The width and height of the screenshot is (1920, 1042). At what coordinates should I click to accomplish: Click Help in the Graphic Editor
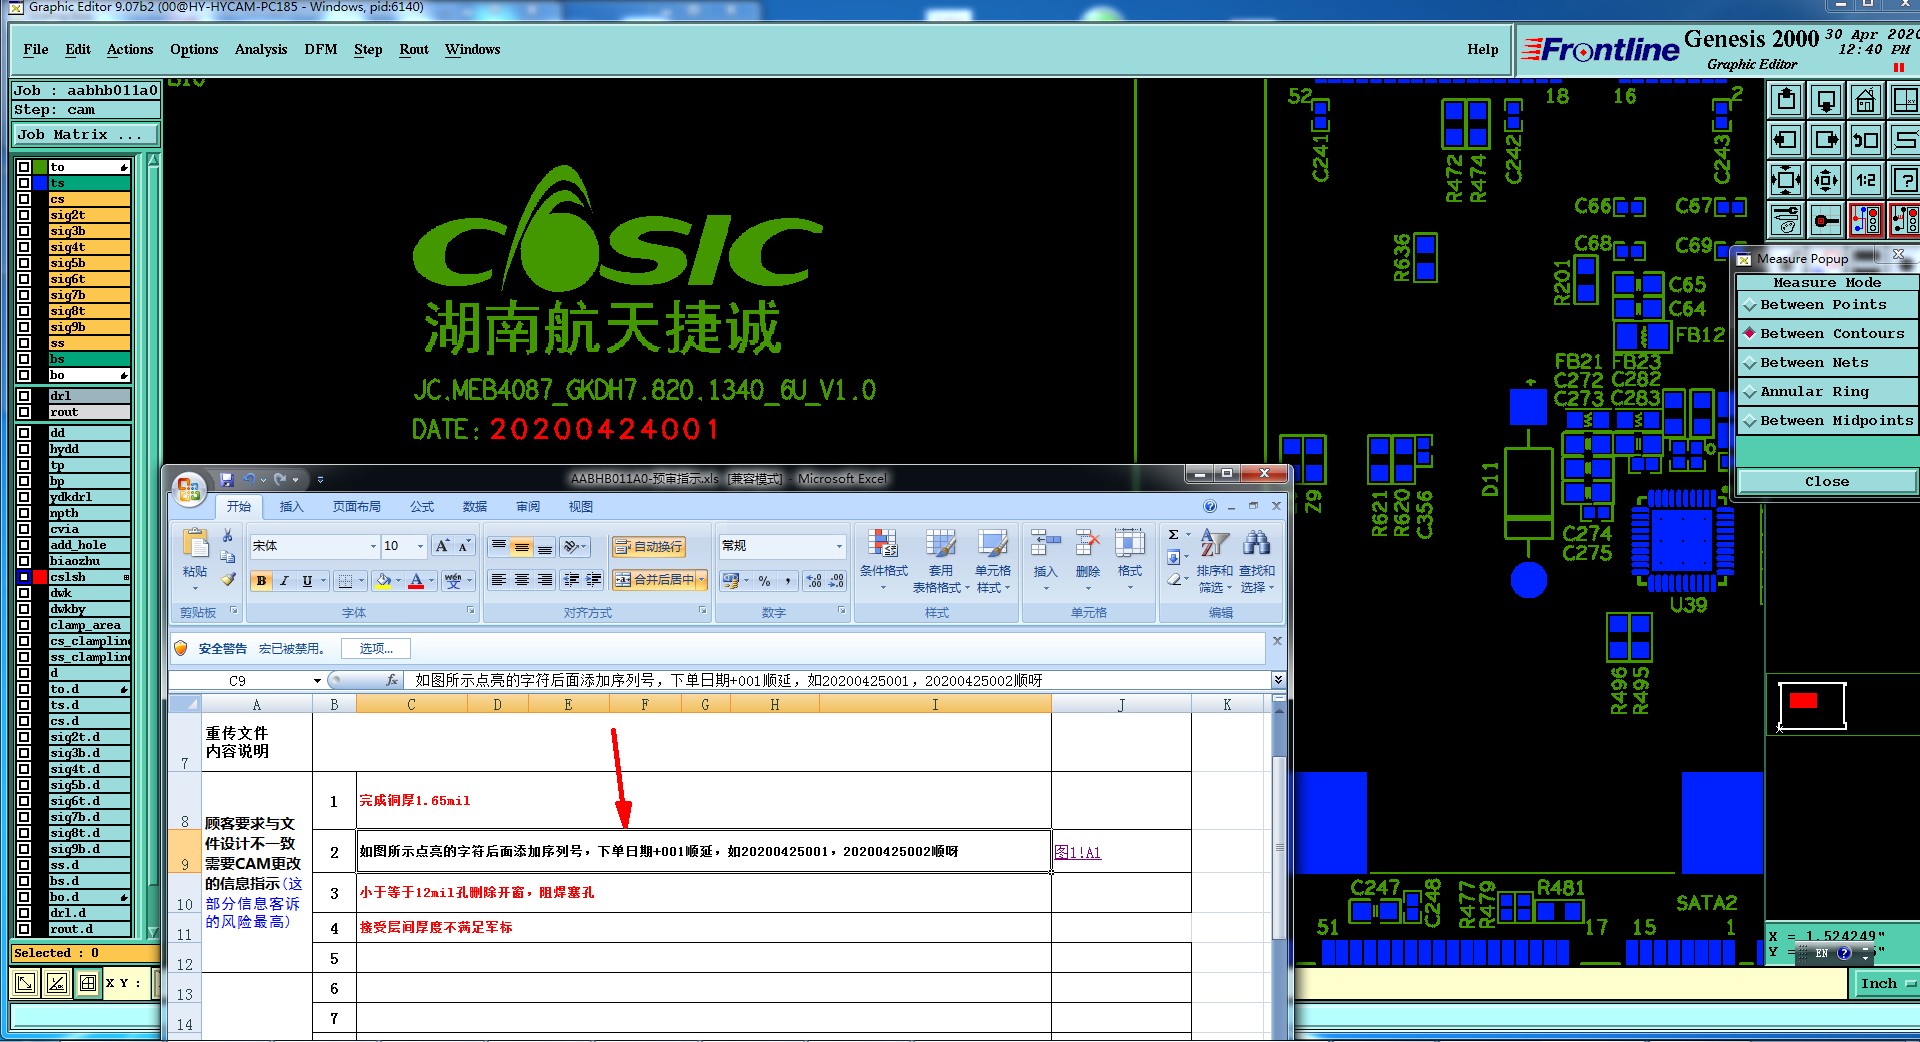tap(1483, 49)
